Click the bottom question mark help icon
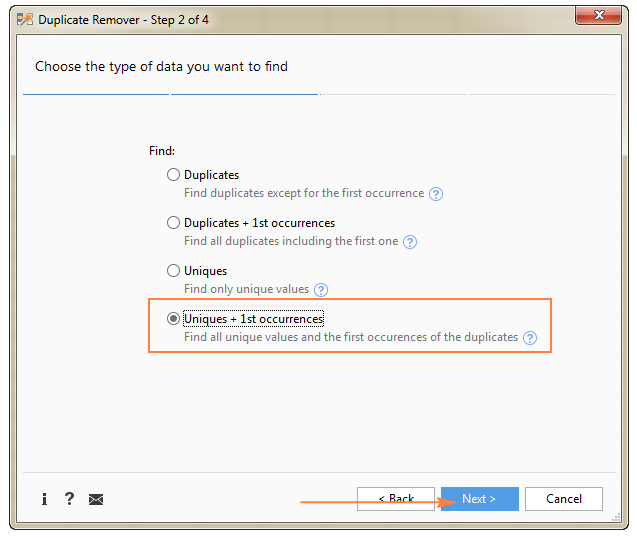Screen dimensions: 637x547 coord(69,499)
